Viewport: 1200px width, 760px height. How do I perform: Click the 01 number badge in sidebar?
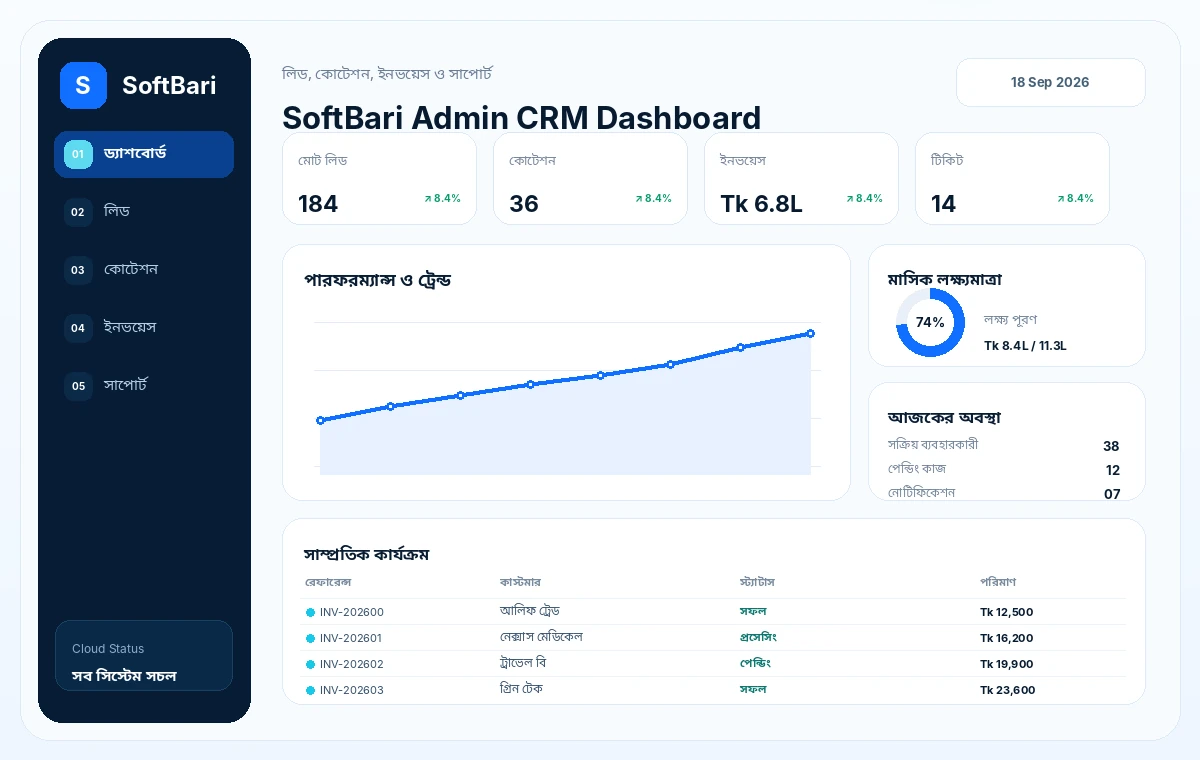pos(78,154)
